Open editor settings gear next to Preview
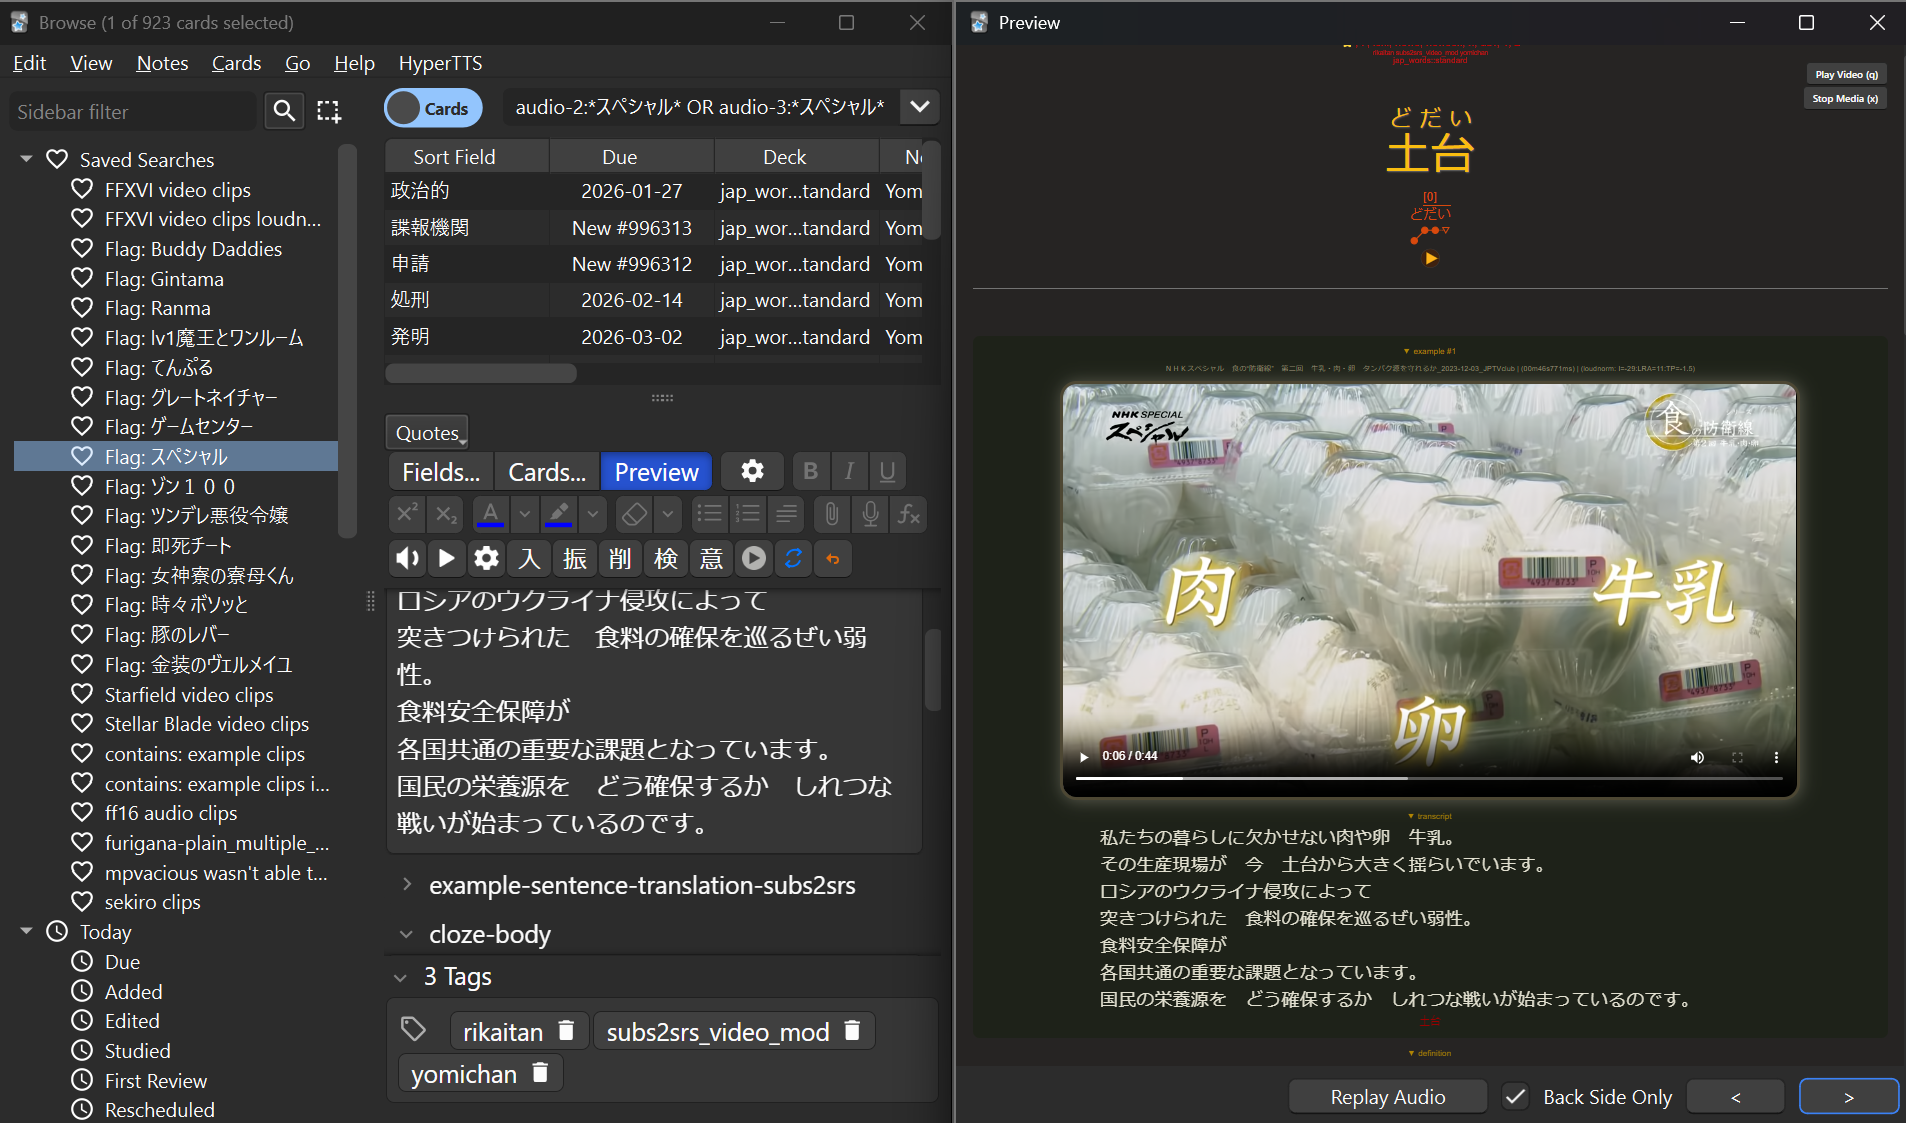This screenshot has height=1123, width=1906. click(x=752, y=471)
